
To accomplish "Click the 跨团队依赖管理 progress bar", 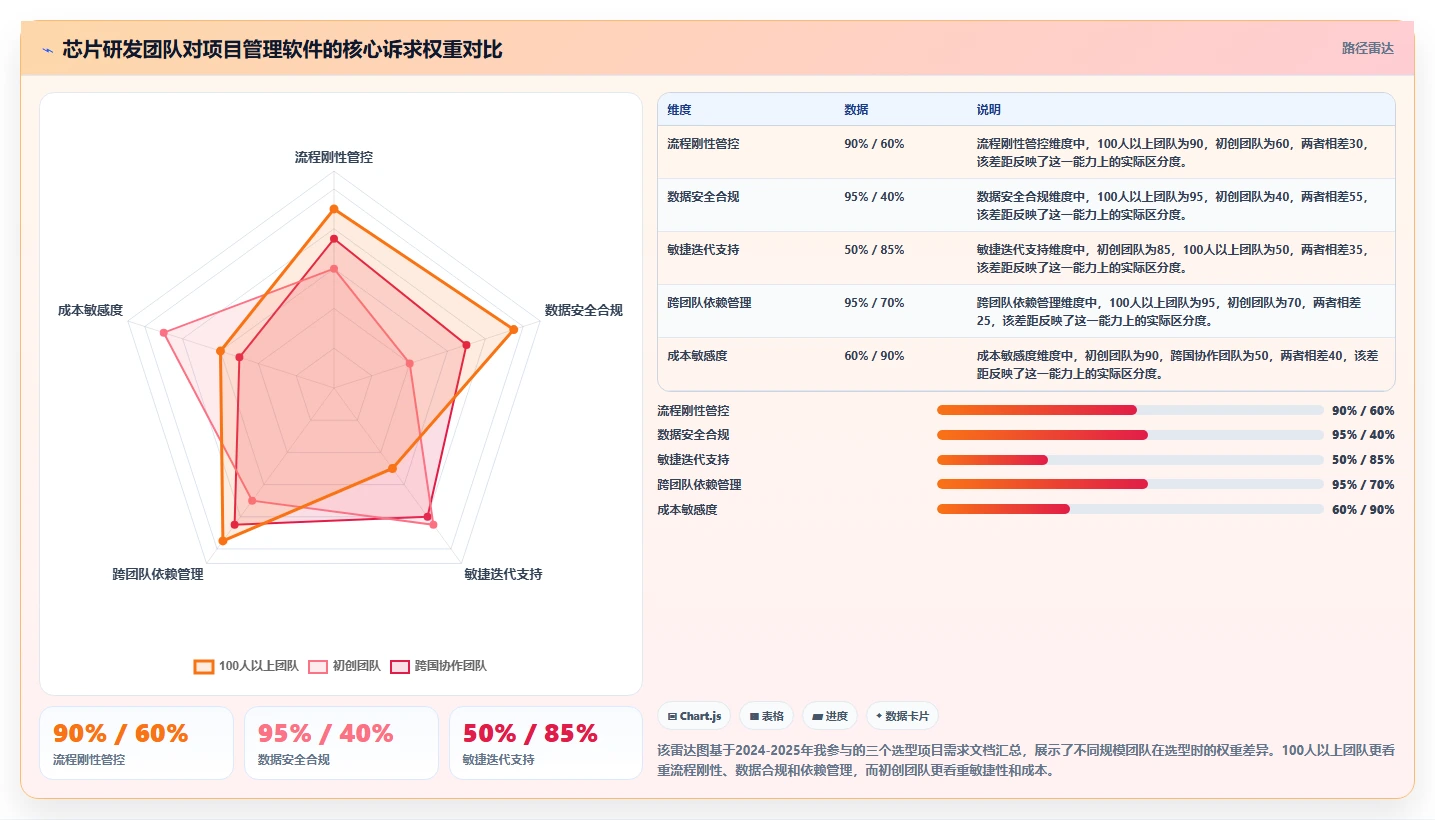I will click(x=1130, y=484).
